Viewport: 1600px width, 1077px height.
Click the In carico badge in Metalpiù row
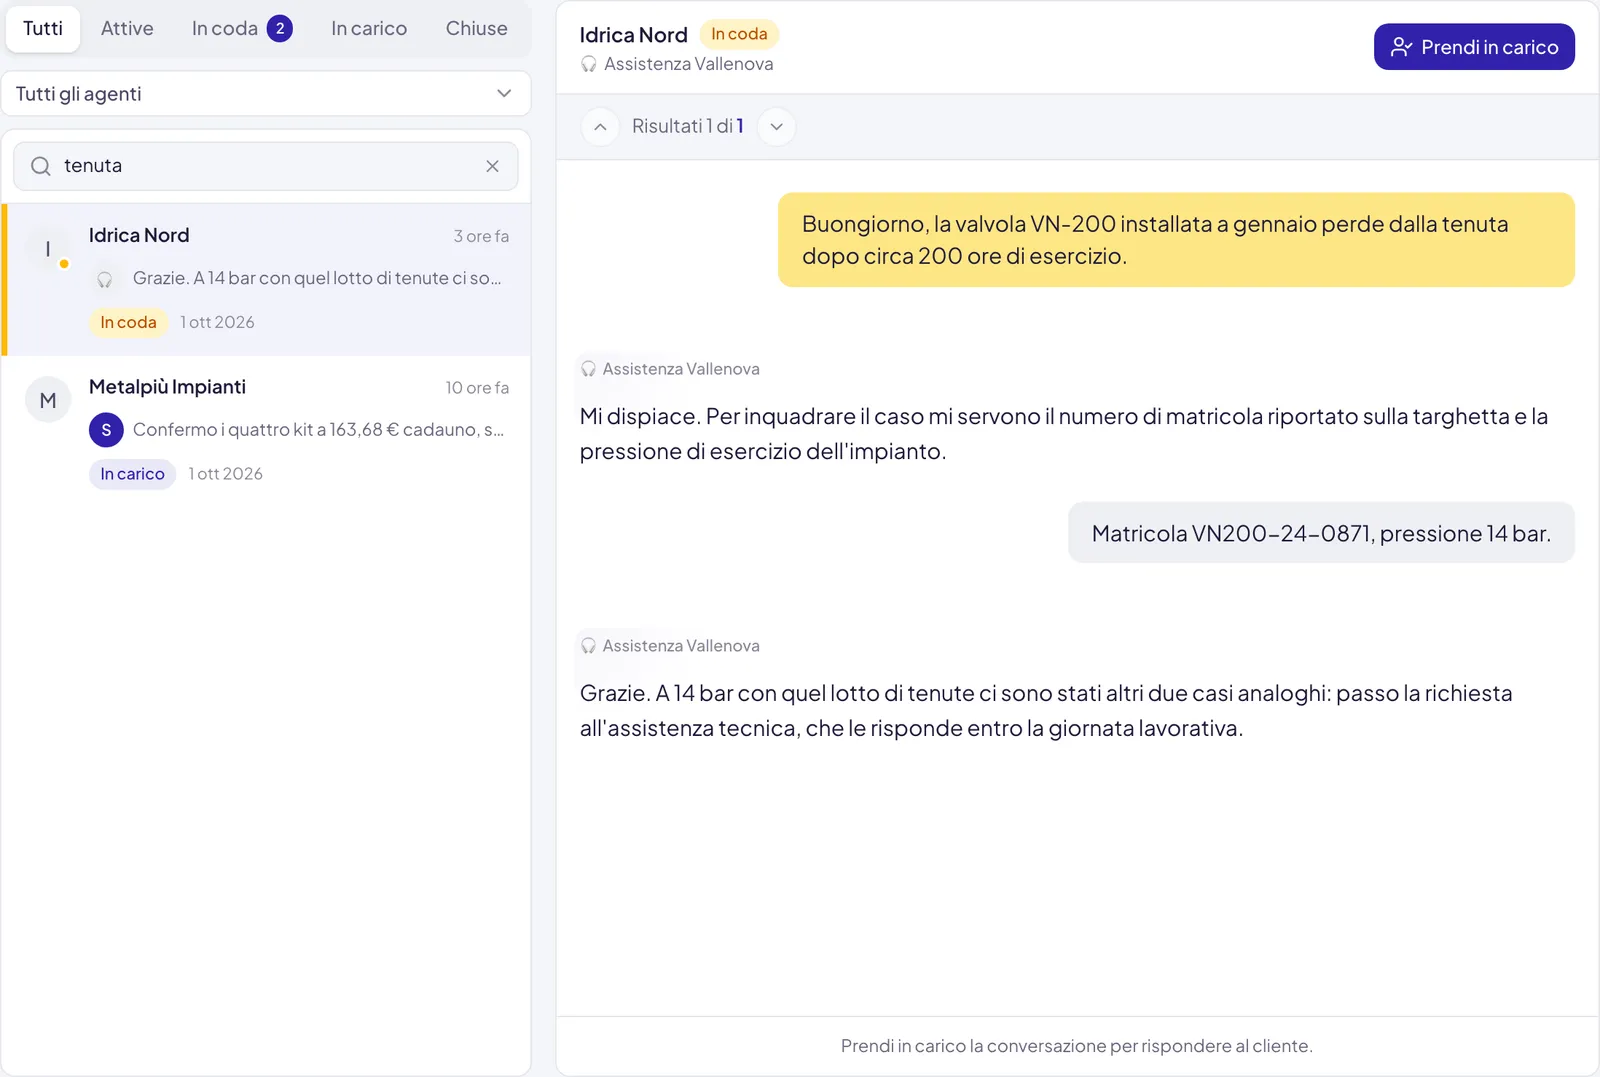132,474
